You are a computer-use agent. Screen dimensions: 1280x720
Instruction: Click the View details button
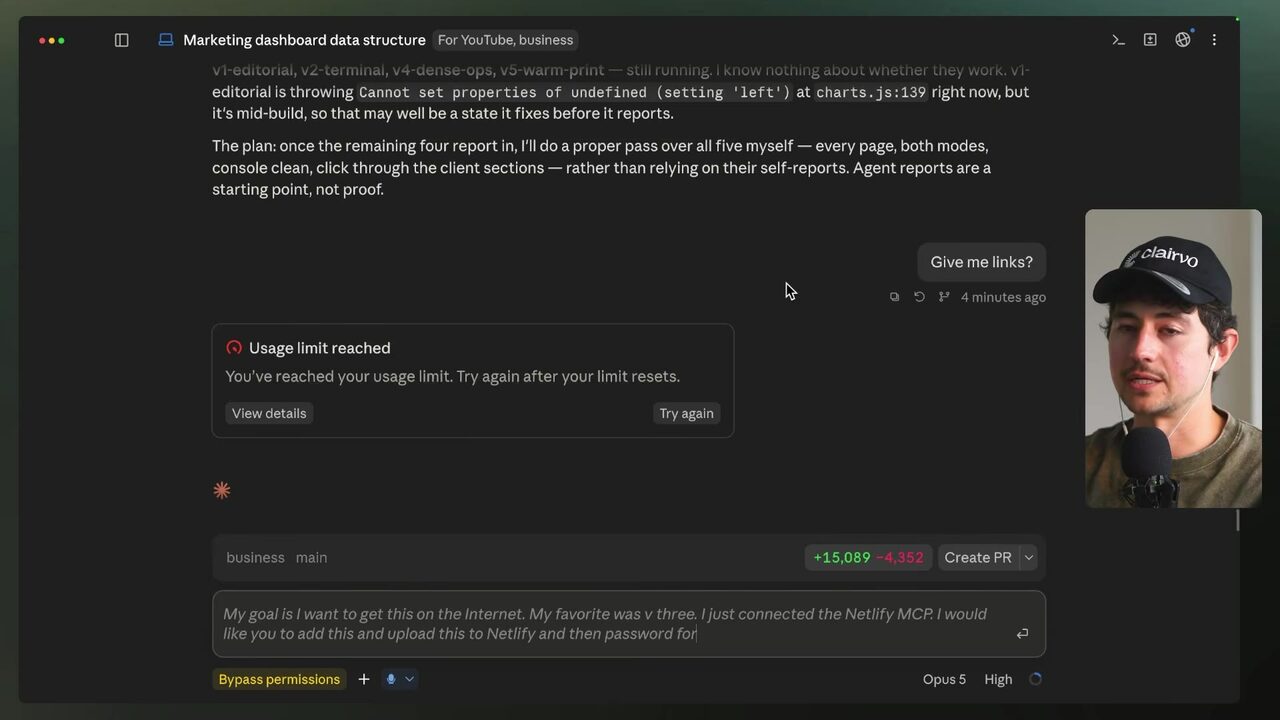click(269, 413)
